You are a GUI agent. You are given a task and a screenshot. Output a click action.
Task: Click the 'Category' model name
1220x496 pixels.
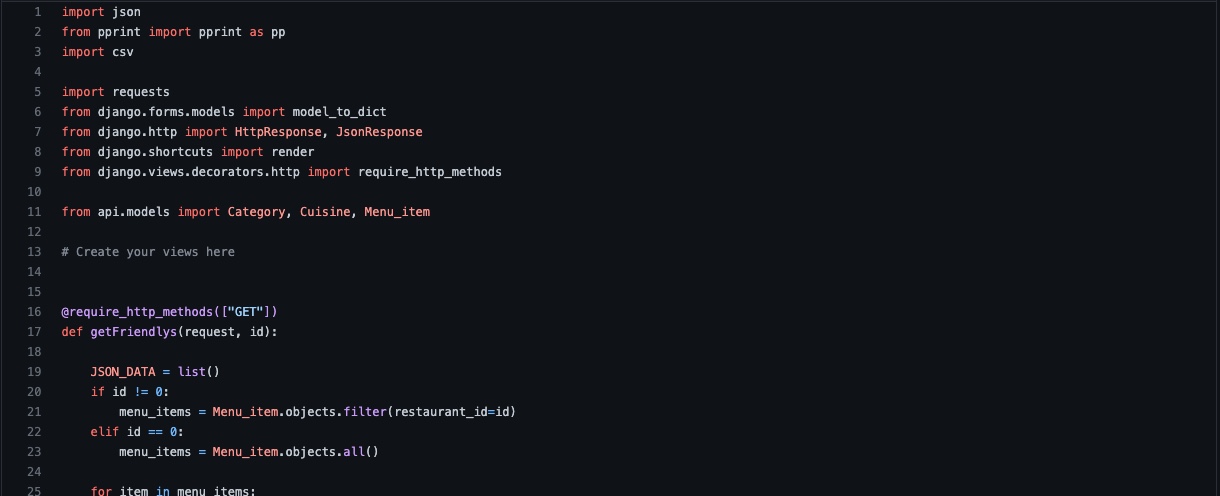[x=256, y=212]
